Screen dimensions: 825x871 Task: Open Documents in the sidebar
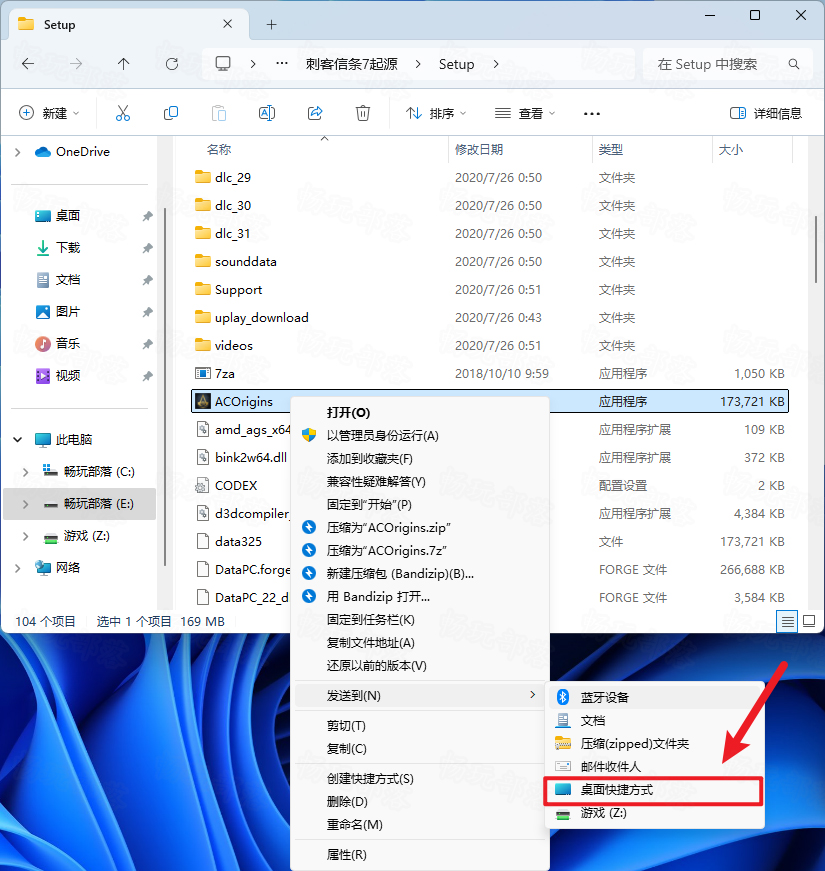pyautogui.click(x=68, y=279)
